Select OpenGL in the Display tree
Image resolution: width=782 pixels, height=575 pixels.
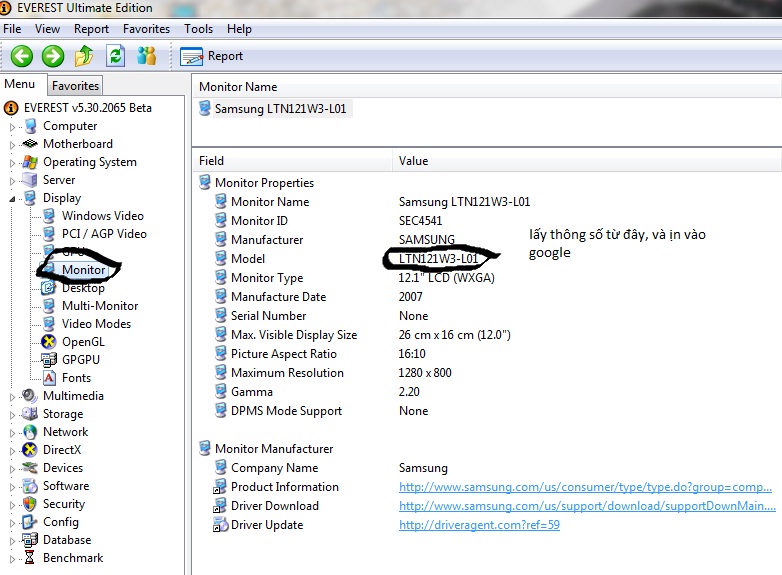pos(82,342)
